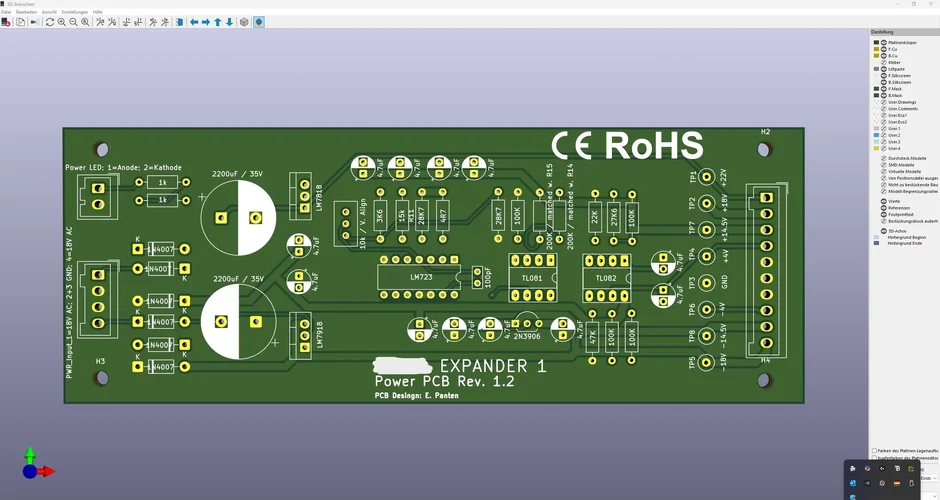Select the User.Comments layer label
This screenshot has height=500, width=940.
[903, 109]
